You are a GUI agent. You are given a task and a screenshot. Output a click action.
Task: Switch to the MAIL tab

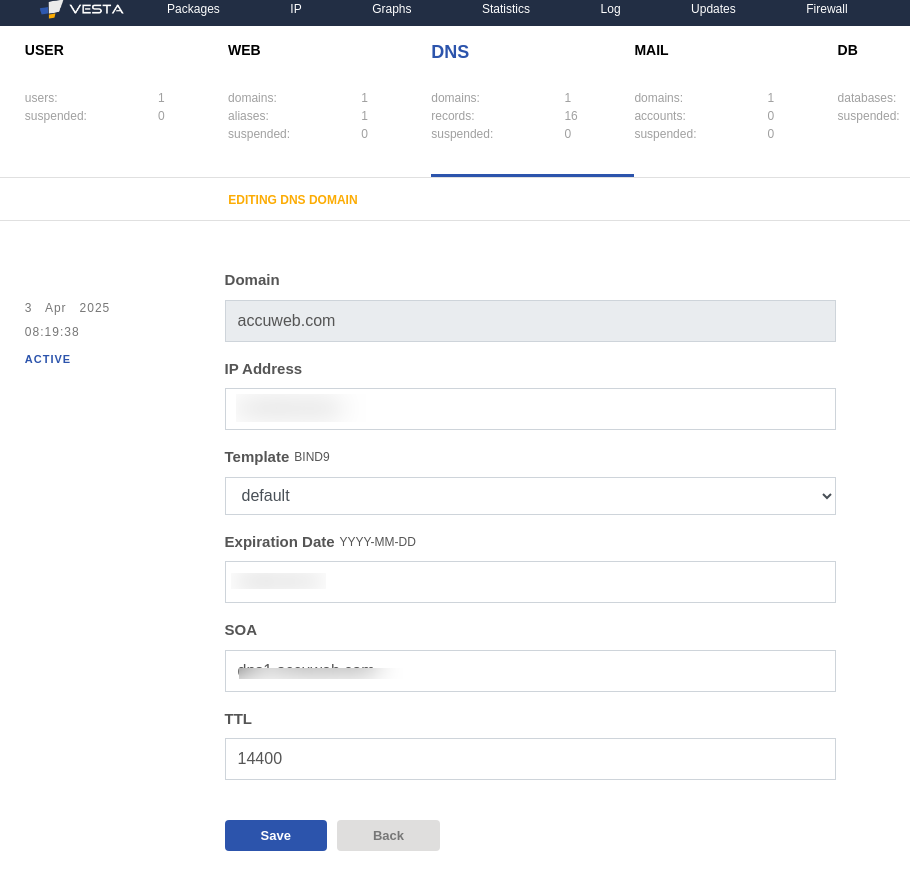651,50
